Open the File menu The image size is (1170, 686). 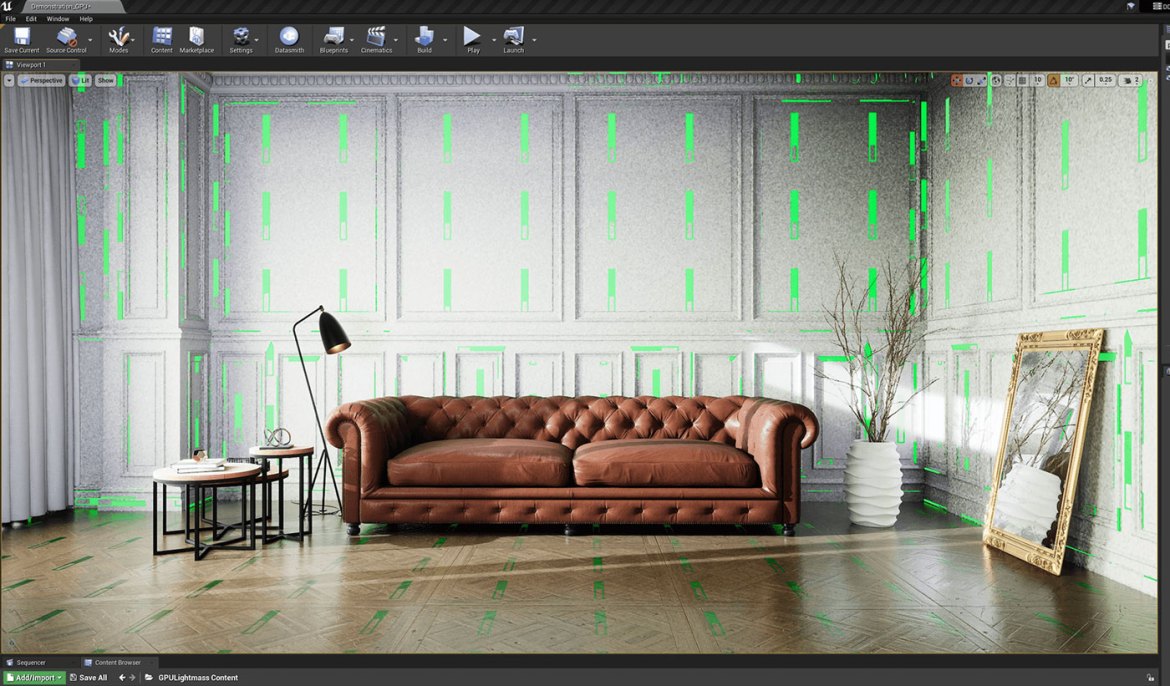click(10, 19)
